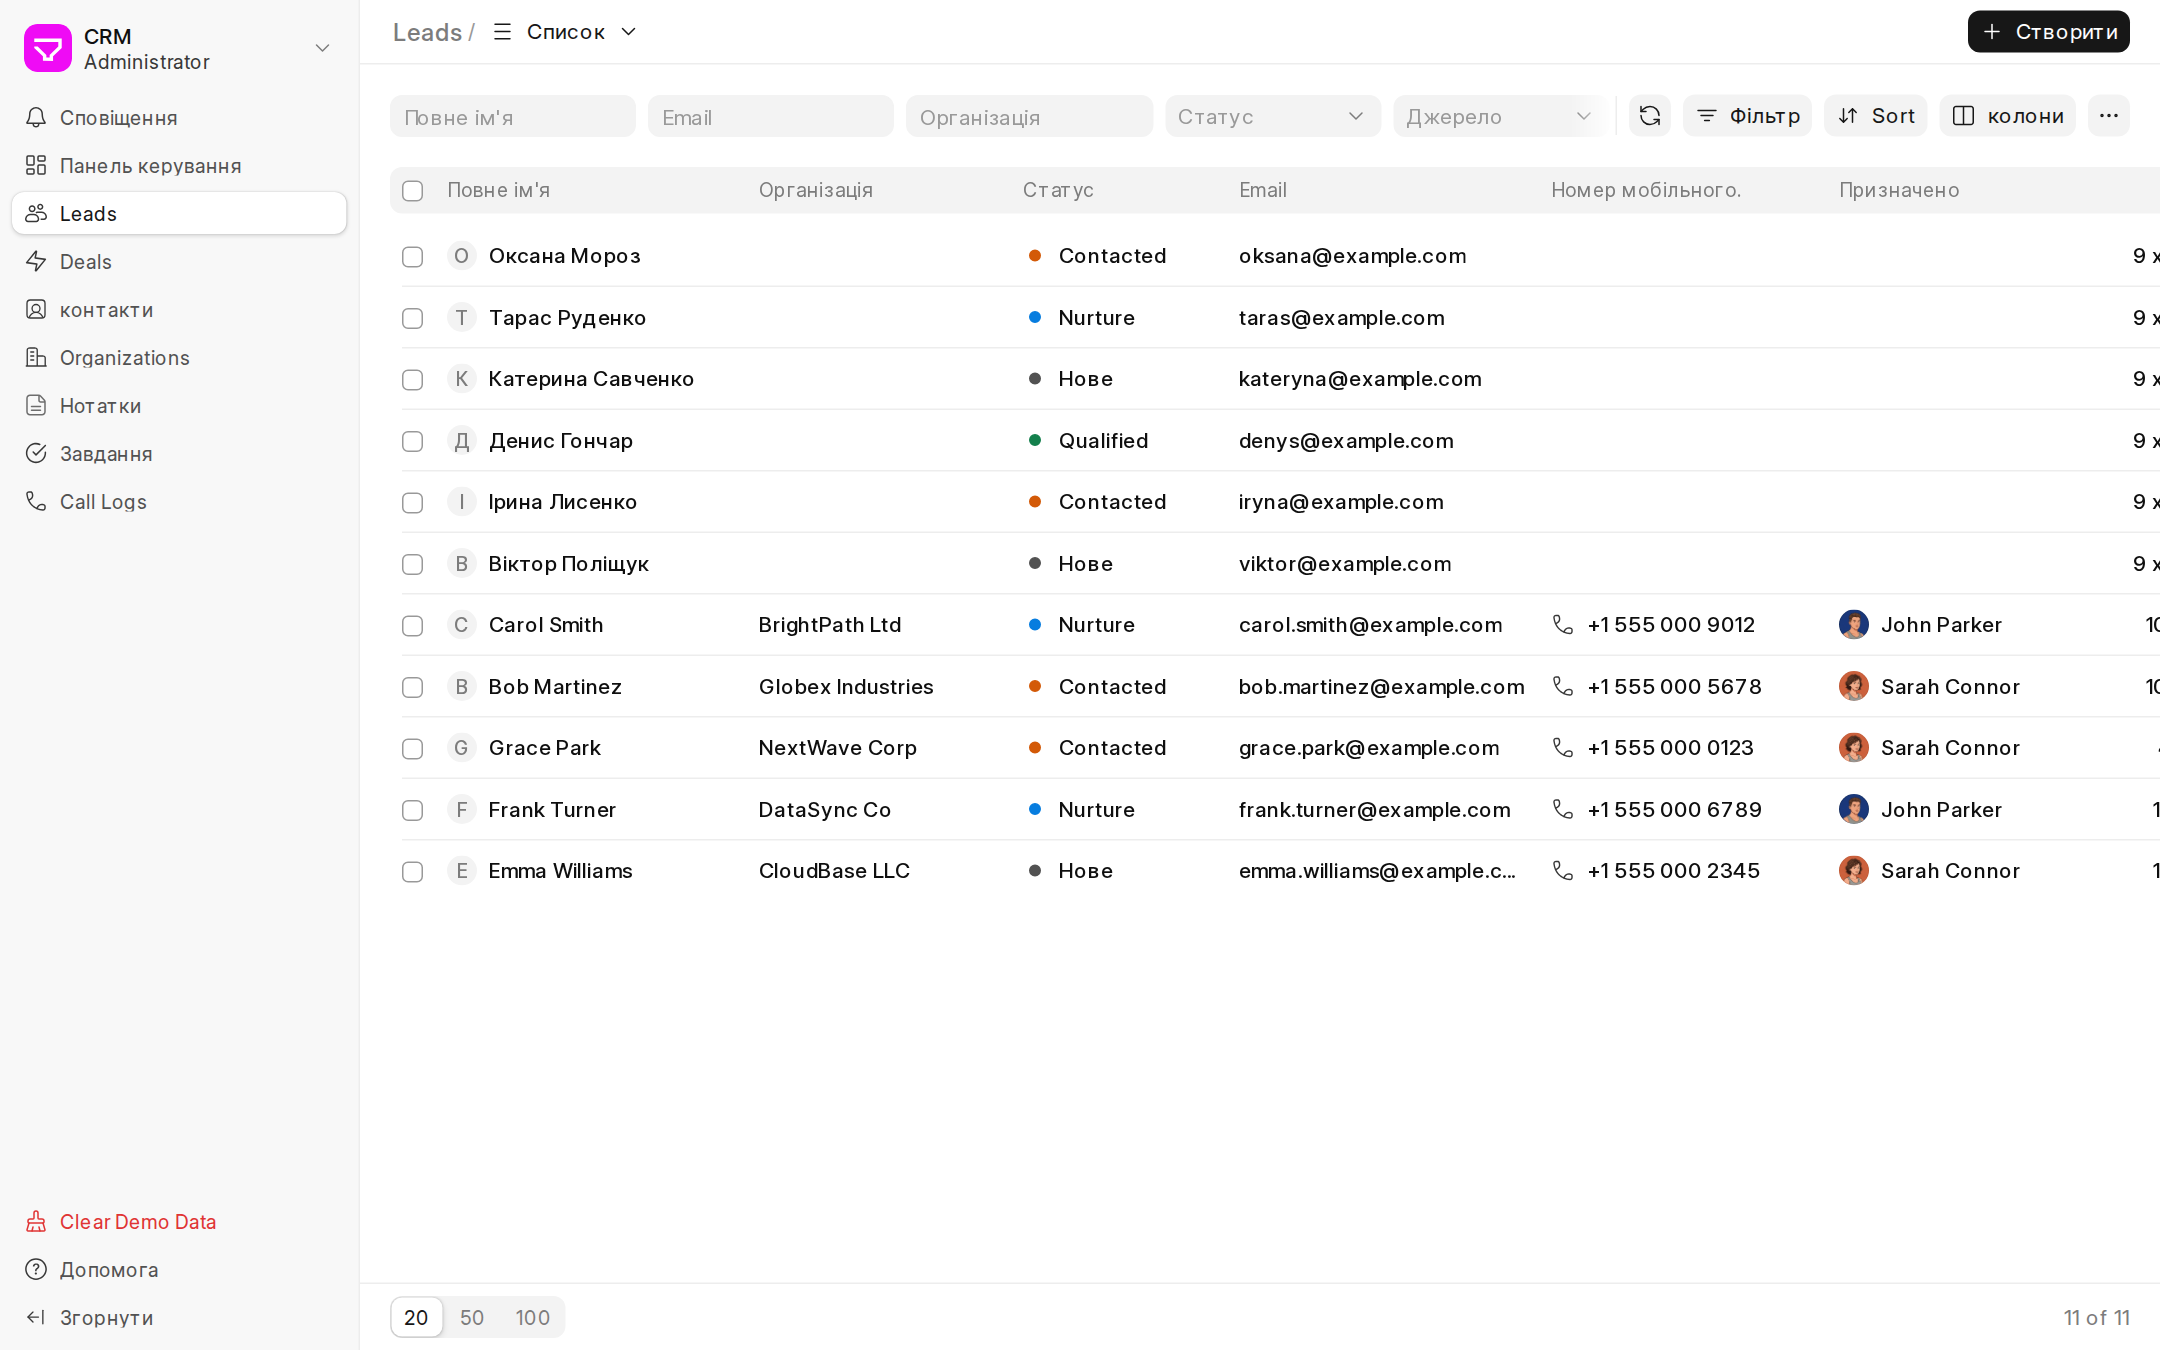The image size is (2160, 1350).
Task: Click Sarah Connor avatar in Bob Martinez row
Action: (1854, 687)
